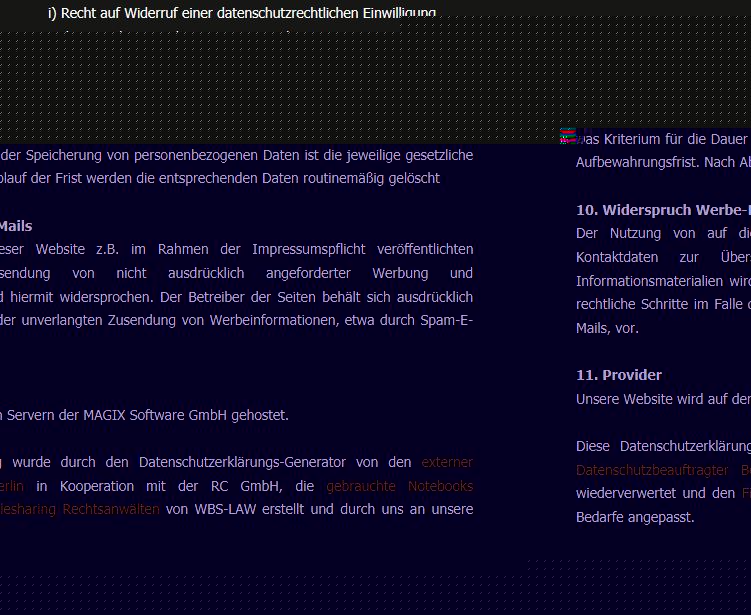This screenshot has height=615, width=751.
Task: Click the line ending 'etwa durch Spam-E-'
Action: point(237,320)
